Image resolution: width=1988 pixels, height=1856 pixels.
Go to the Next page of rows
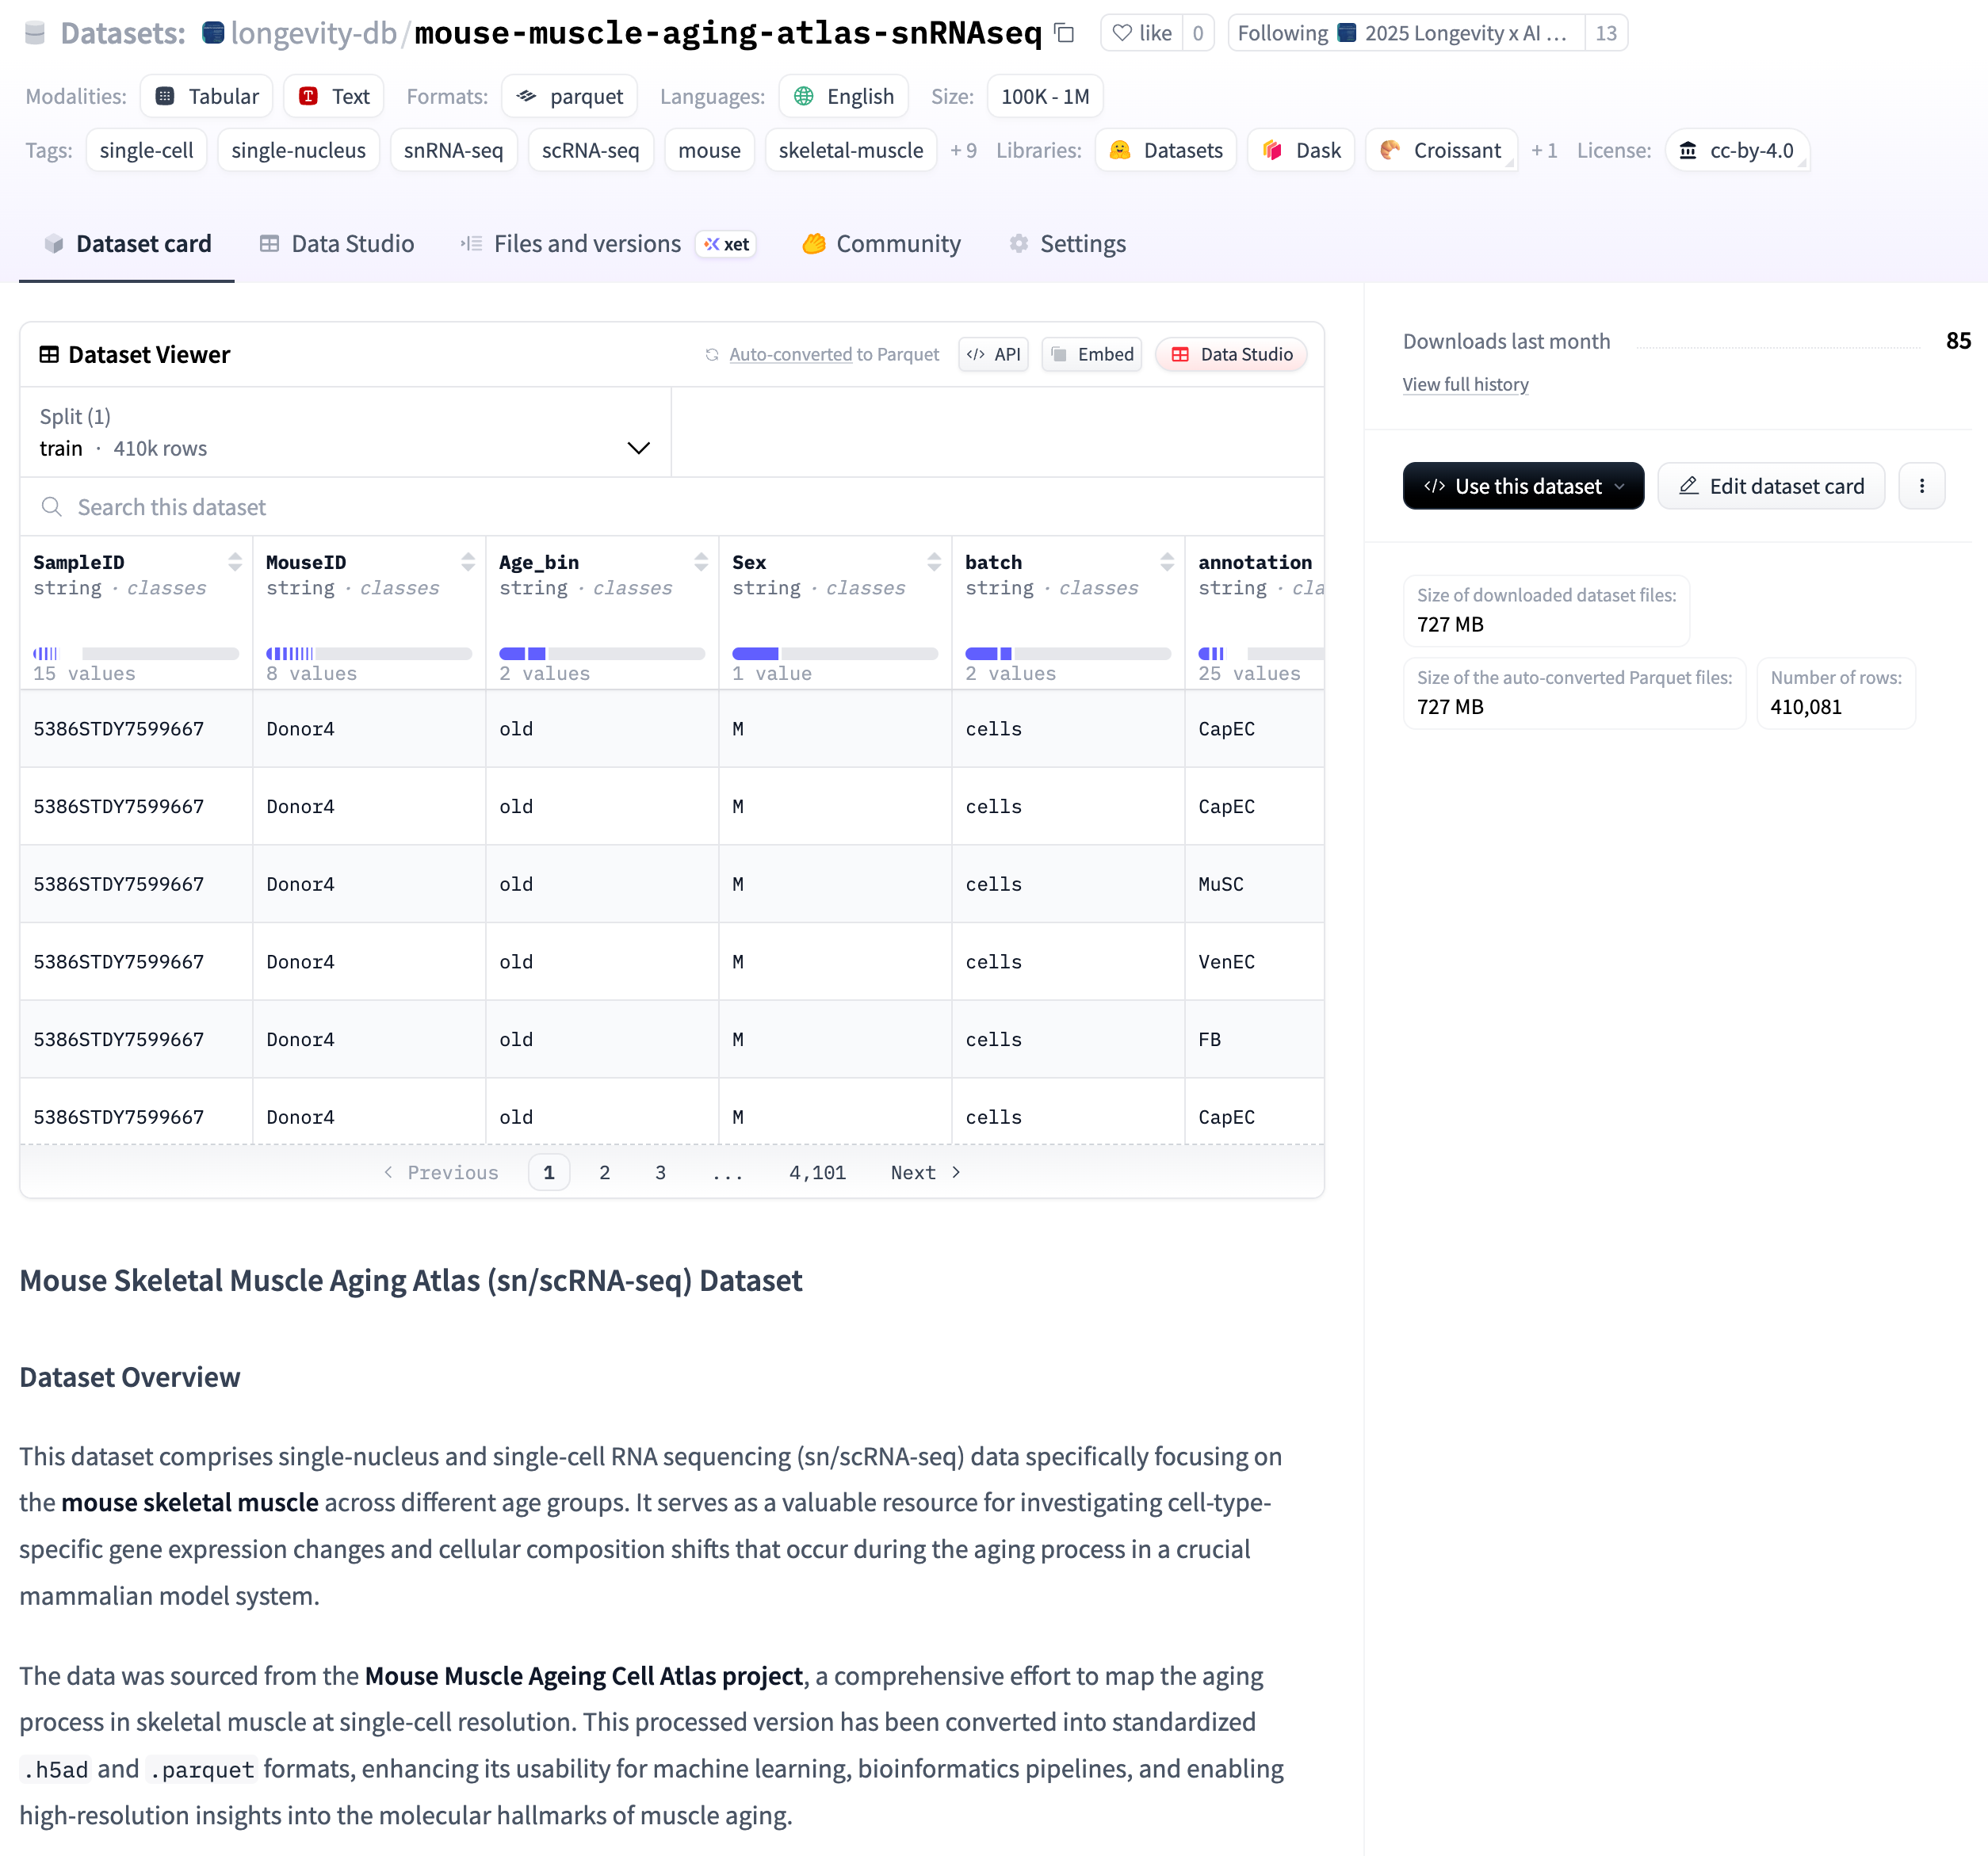925,1172
